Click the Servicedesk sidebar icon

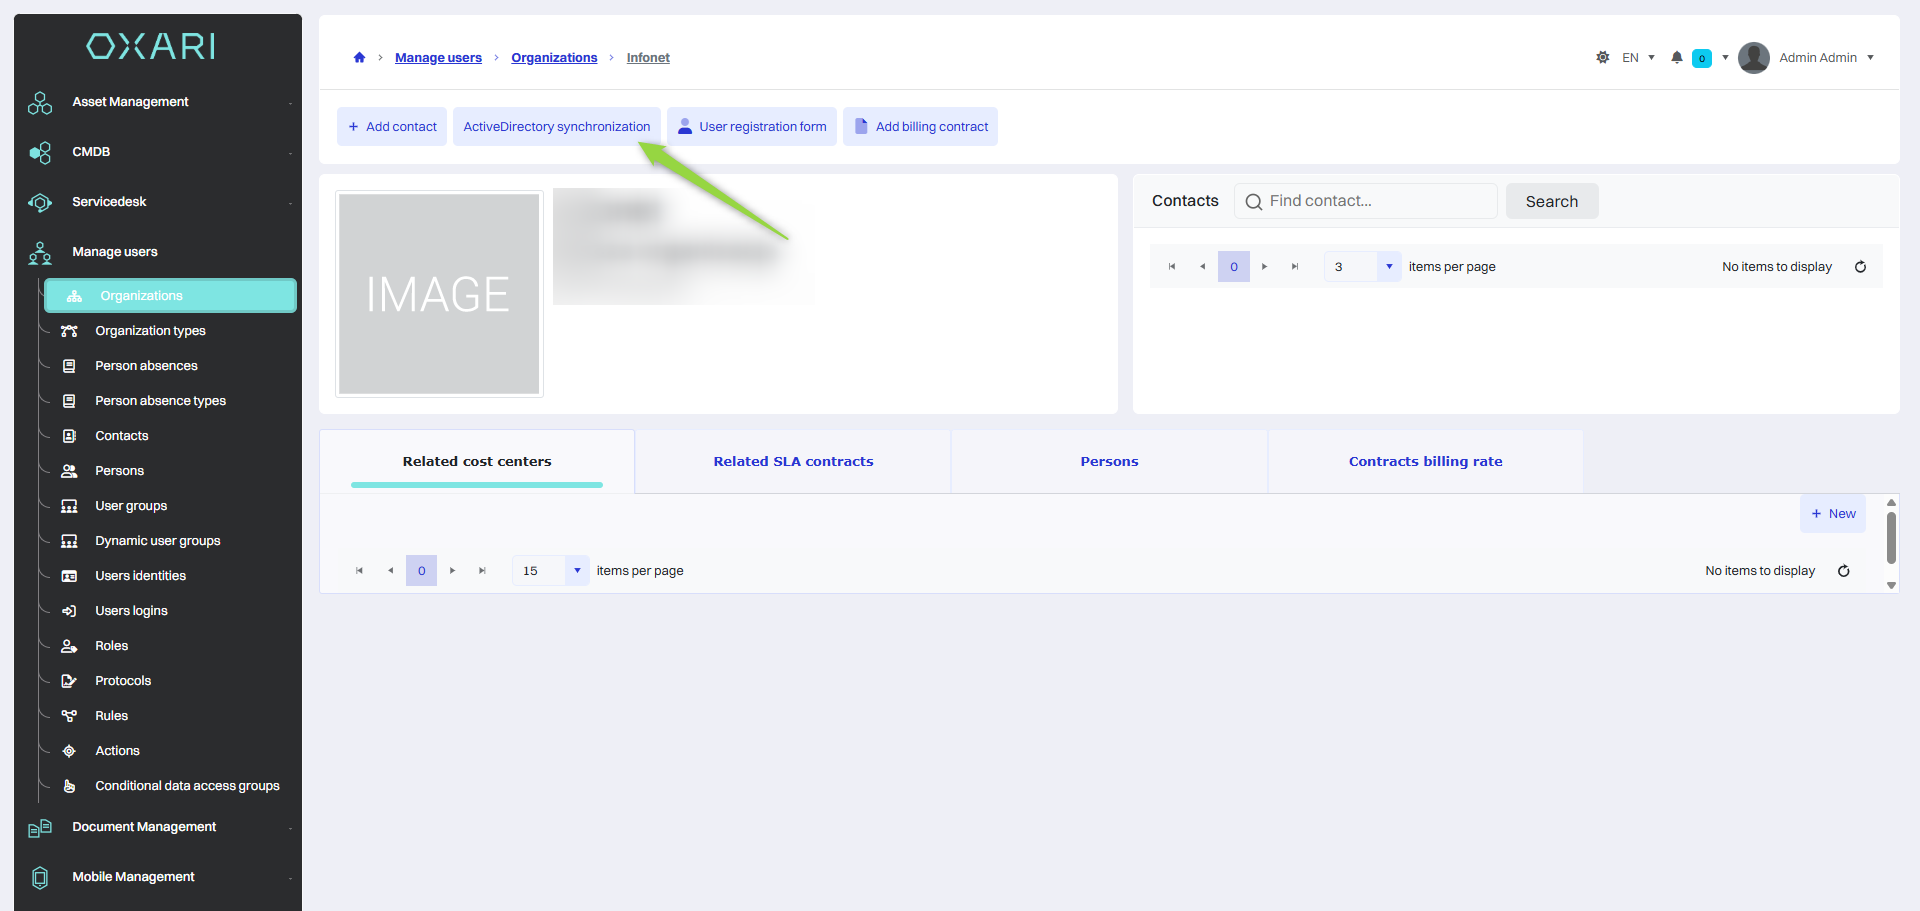pos(40,202)
